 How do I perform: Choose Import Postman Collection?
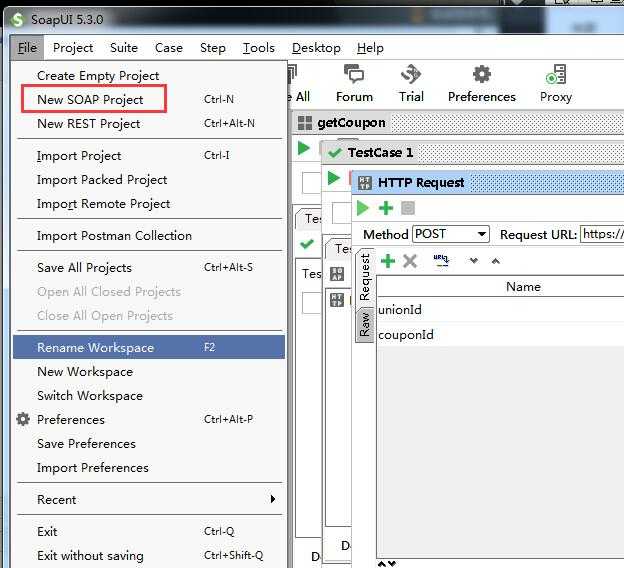149,236
